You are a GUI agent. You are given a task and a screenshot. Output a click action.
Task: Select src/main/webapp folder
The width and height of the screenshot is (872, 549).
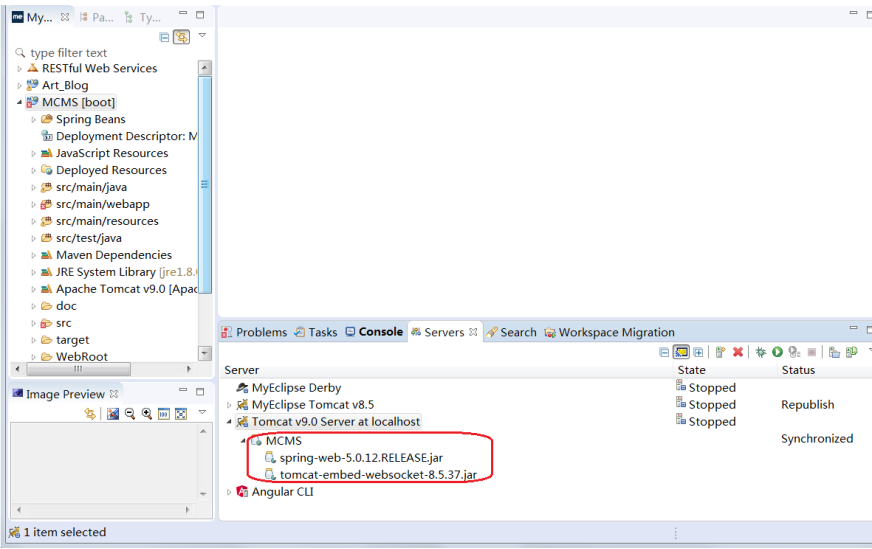tap(95, 204)
